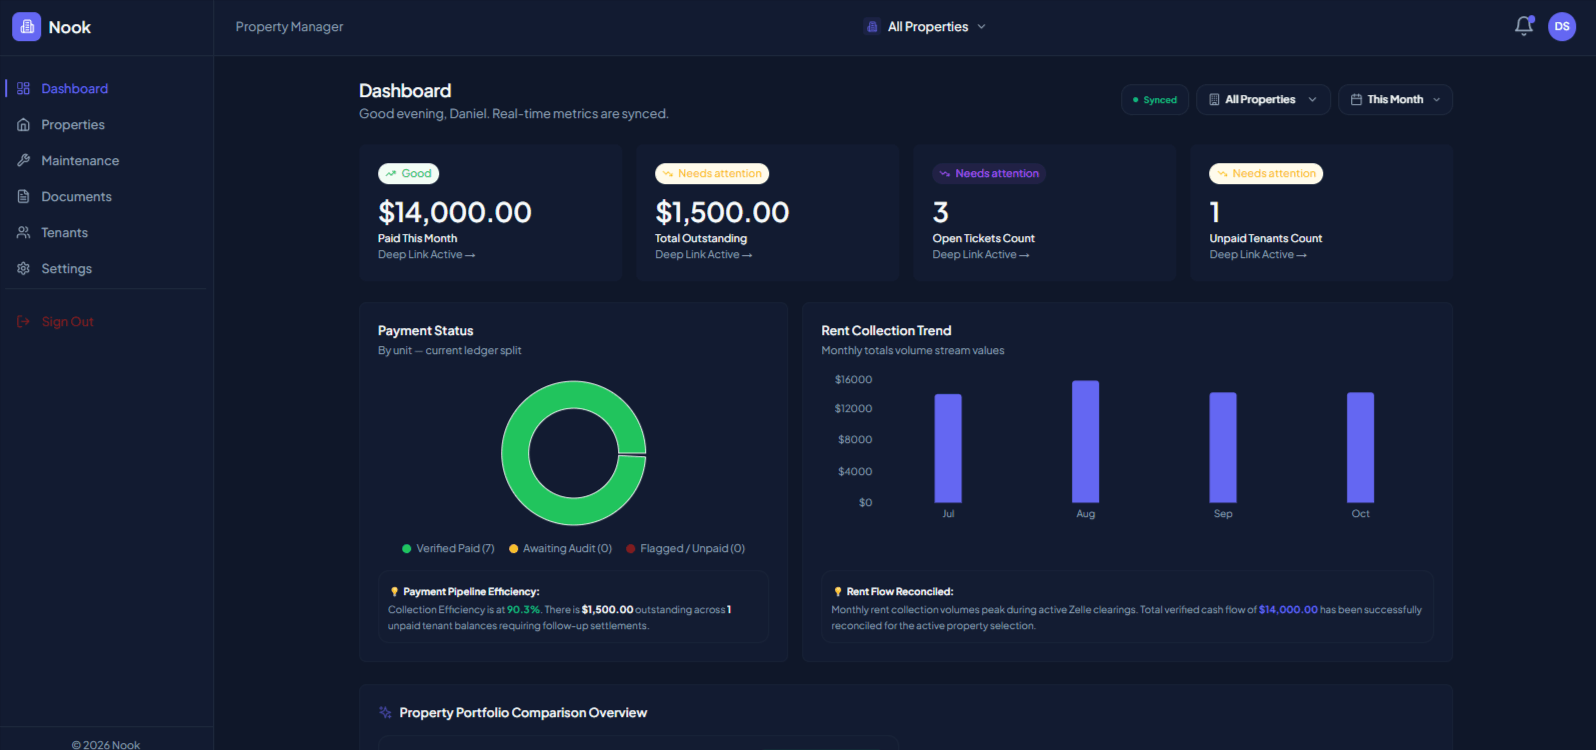Image resolution: width=1596 pixels, height=750 pixels.
Task: Open the Tenants section label
Action: 65,232
